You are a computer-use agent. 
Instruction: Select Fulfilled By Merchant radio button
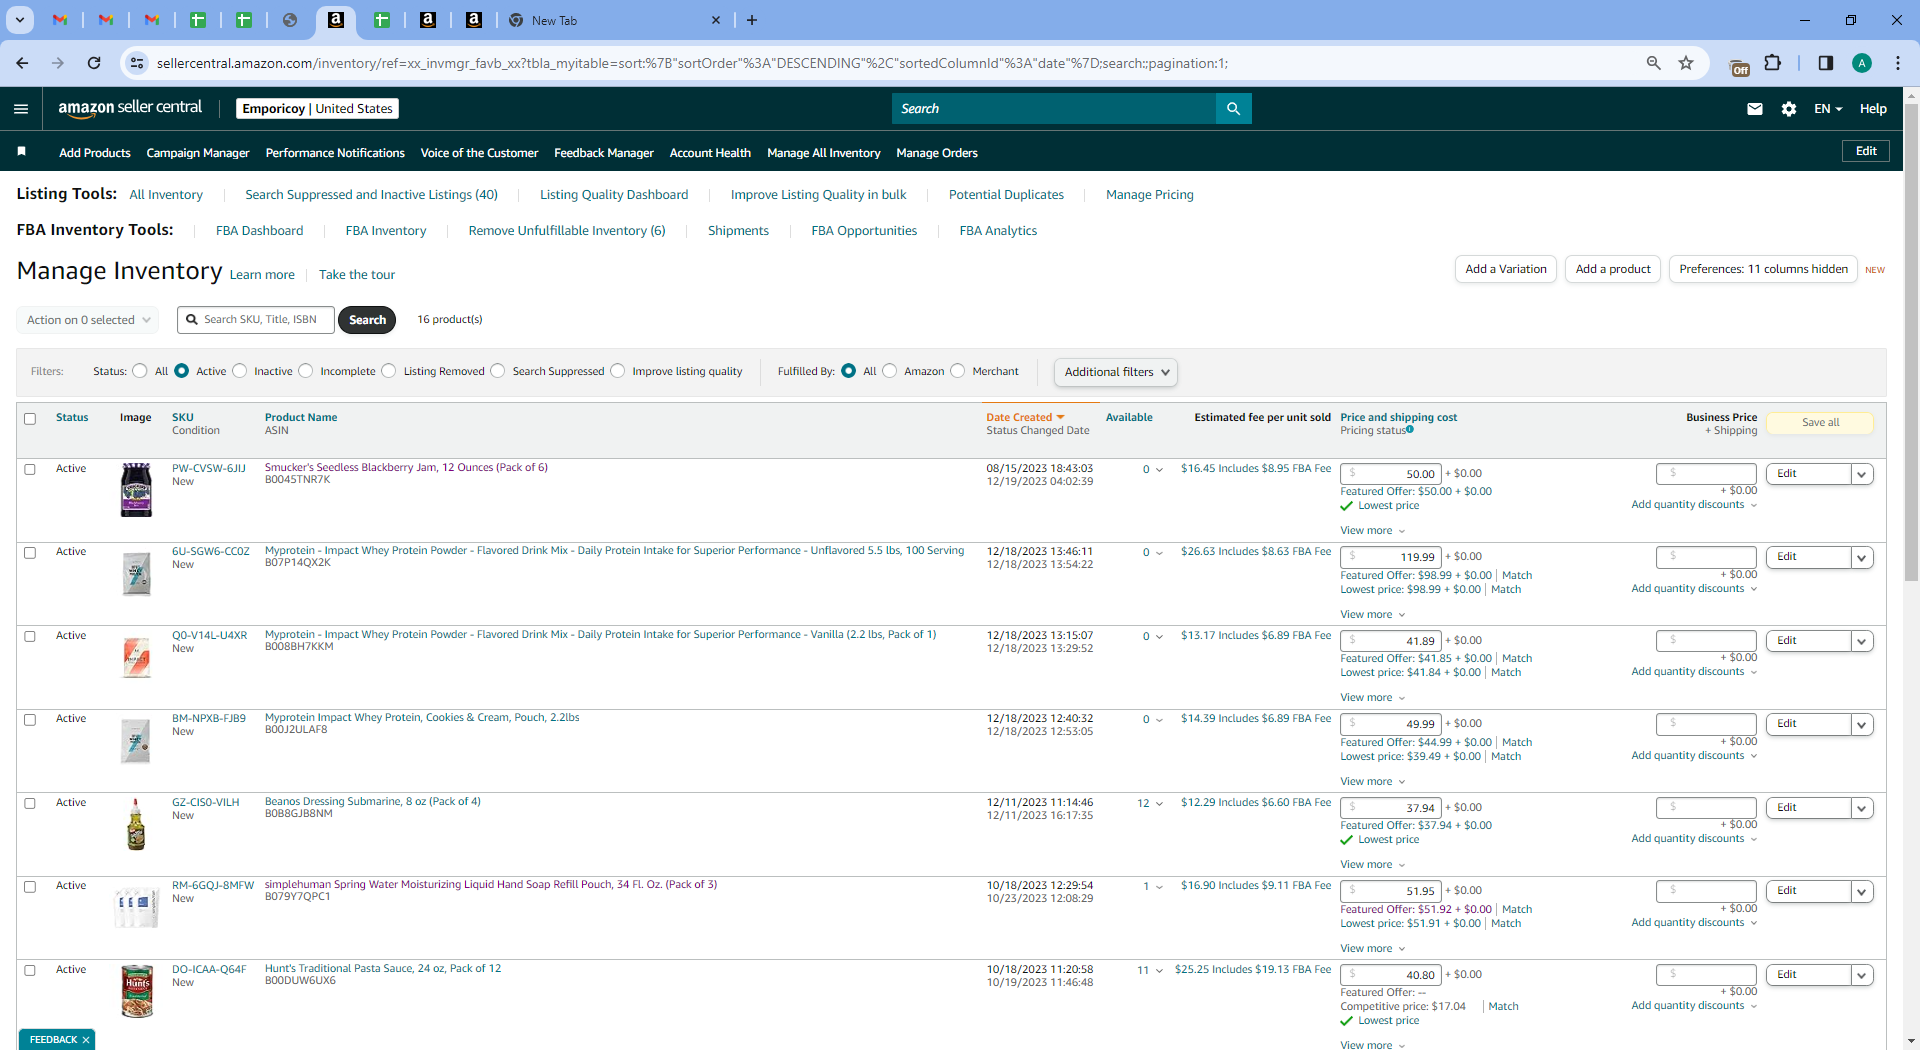[958, 371]
